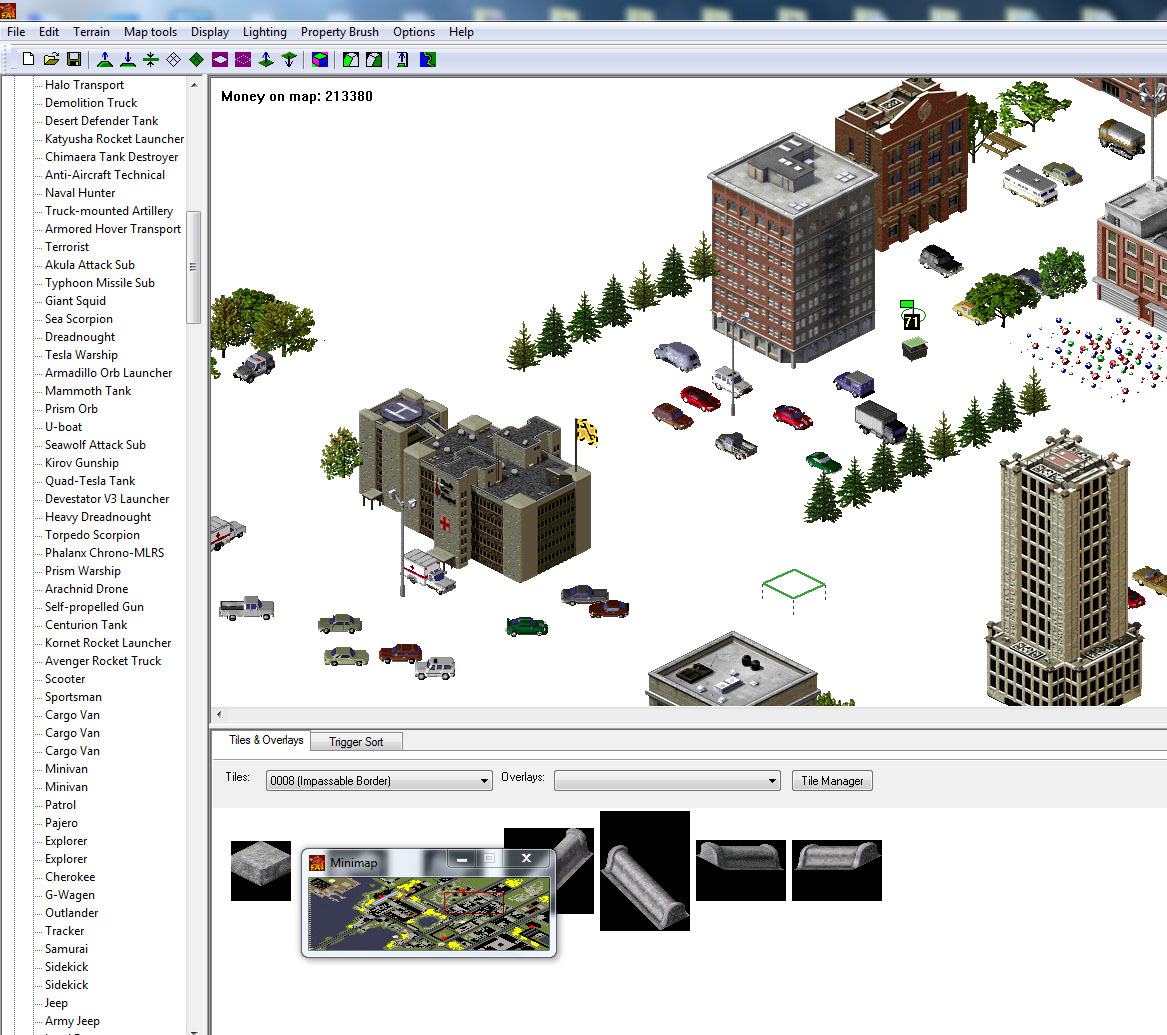Viewport: 1167px width, 1035px height.
Task: Create a new map with New icon
Action: (28, 60)
